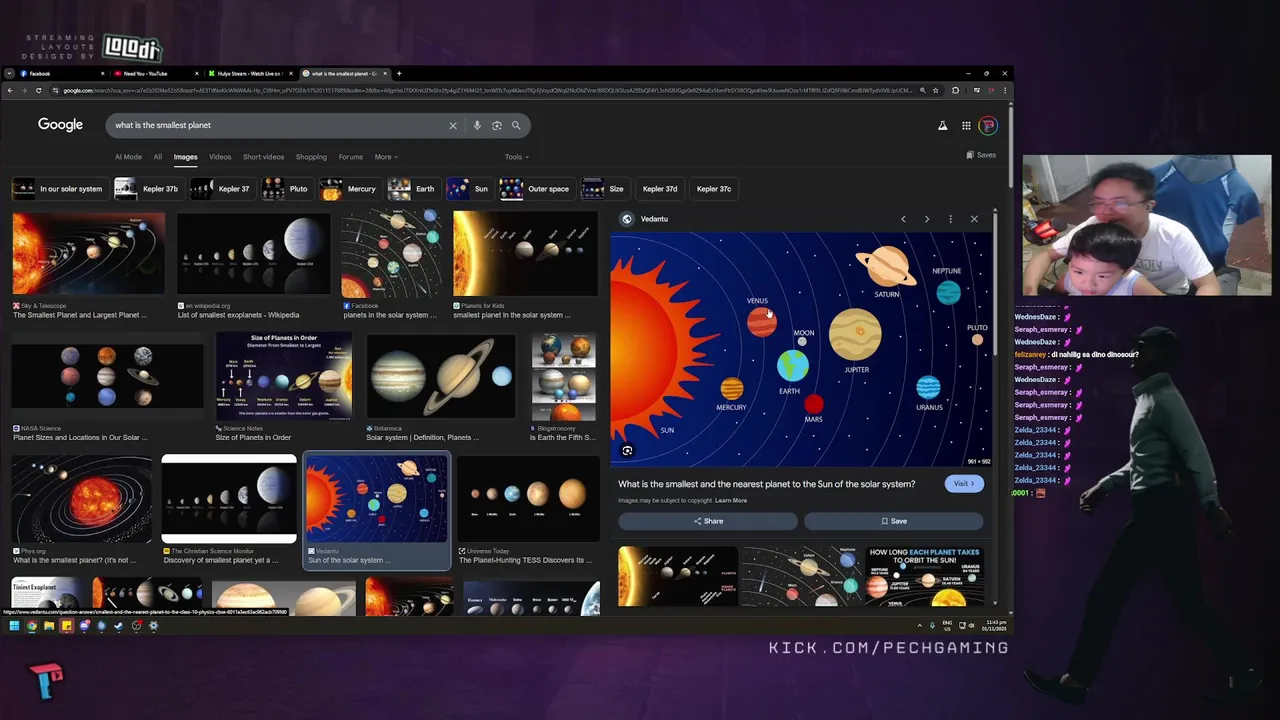The image size is (1280, 720).
Task: Select the Short videos tab
Action: (x=263, y=157)
